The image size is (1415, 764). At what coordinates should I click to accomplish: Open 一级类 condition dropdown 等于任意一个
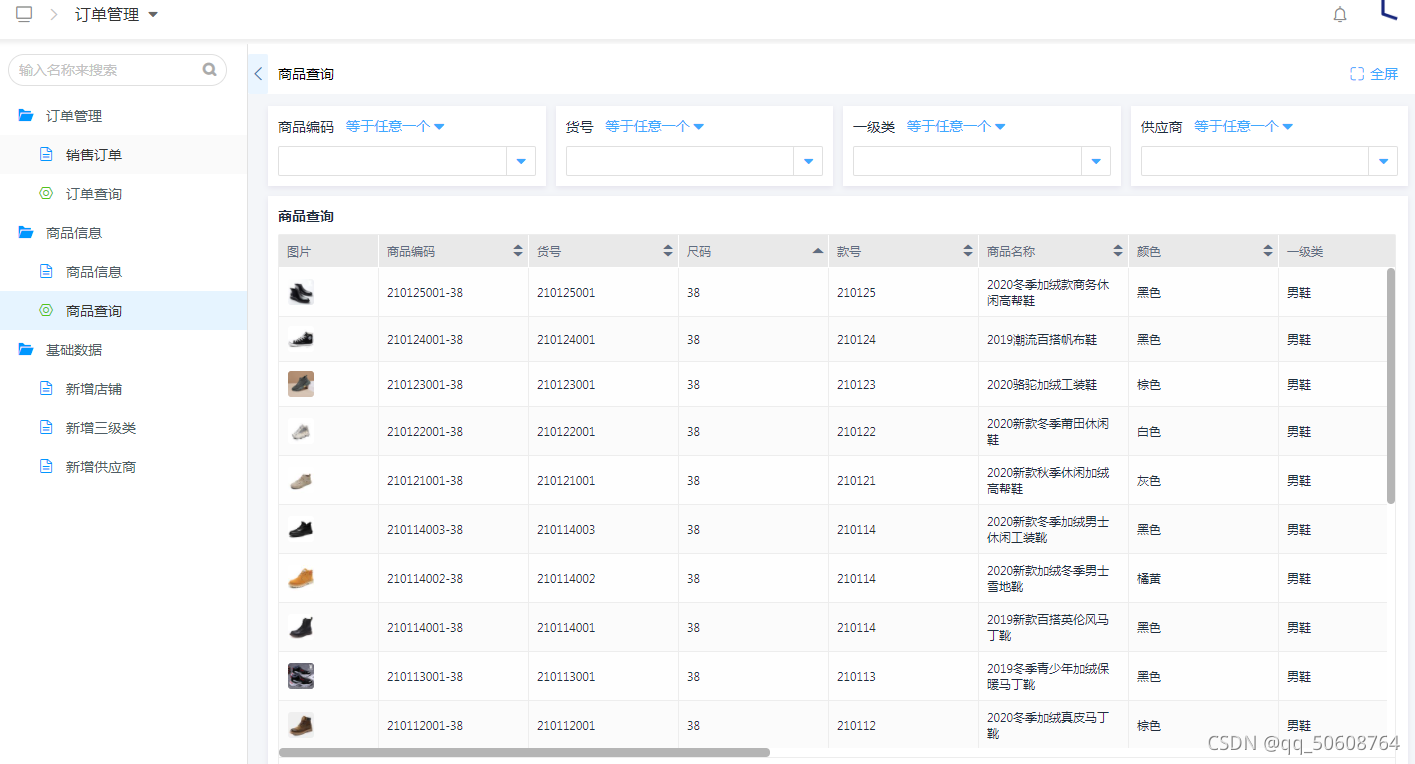[x=956, y=127]
